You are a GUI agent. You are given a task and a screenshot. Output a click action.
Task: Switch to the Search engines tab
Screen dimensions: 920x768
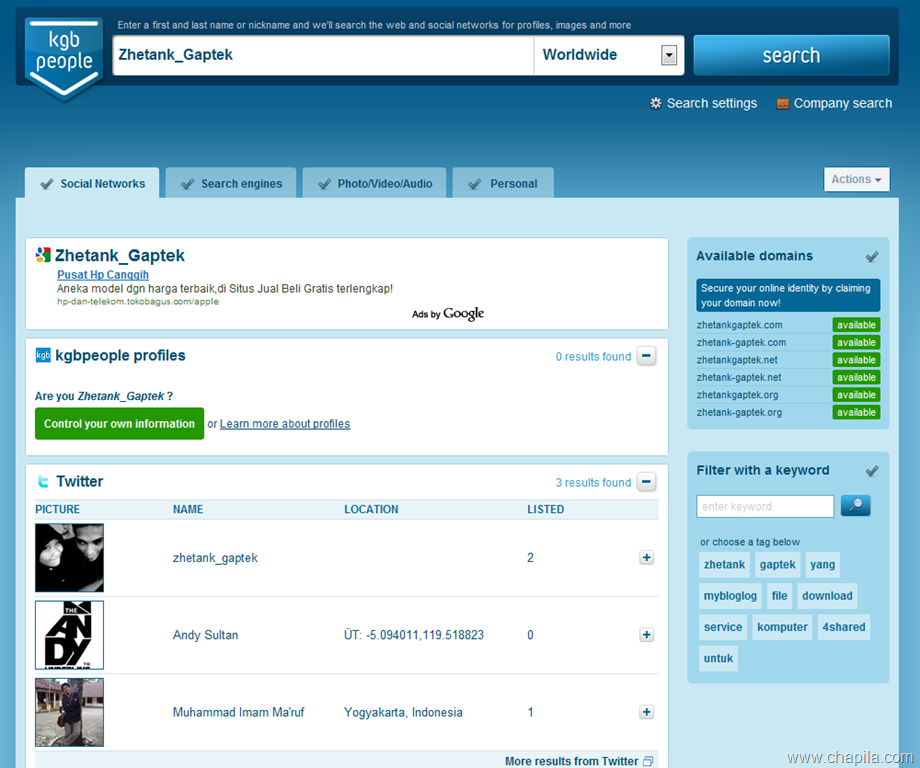click(x=231, y=183)
